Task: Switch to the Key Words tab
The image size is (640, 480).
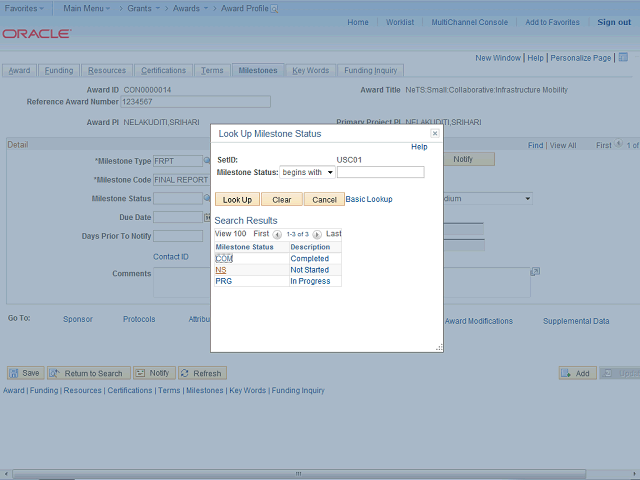Action: coord(310,70)
